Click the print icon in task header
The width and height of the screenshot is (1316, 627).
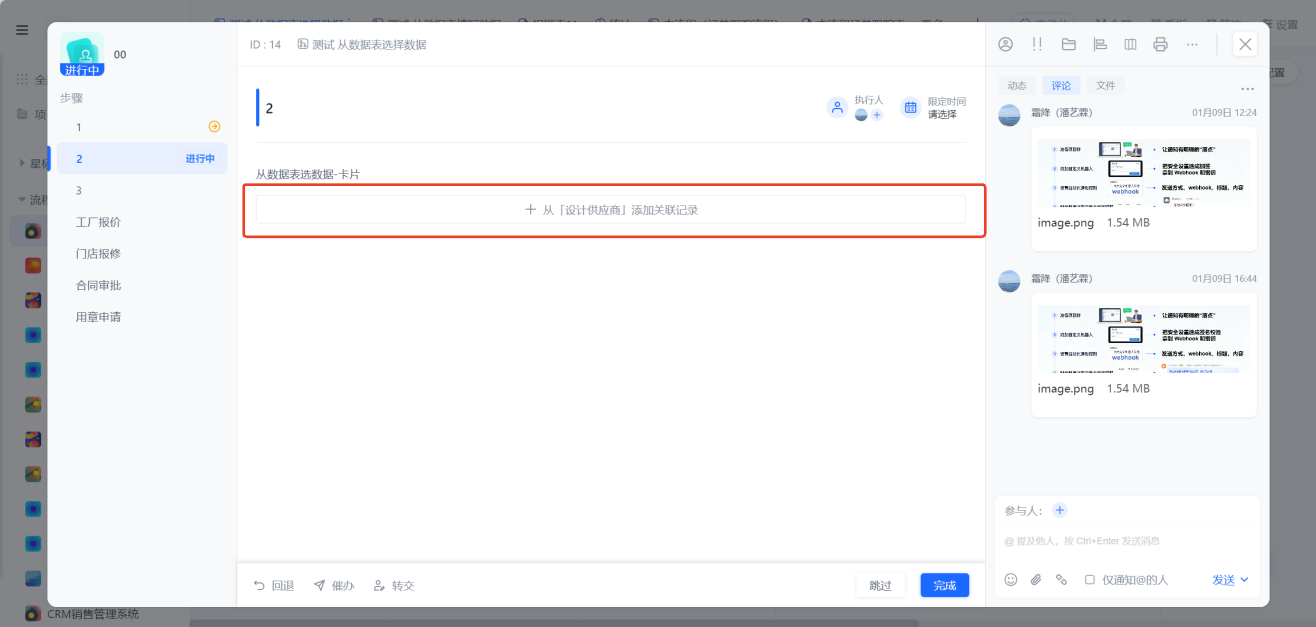(x=1160, y=44)
